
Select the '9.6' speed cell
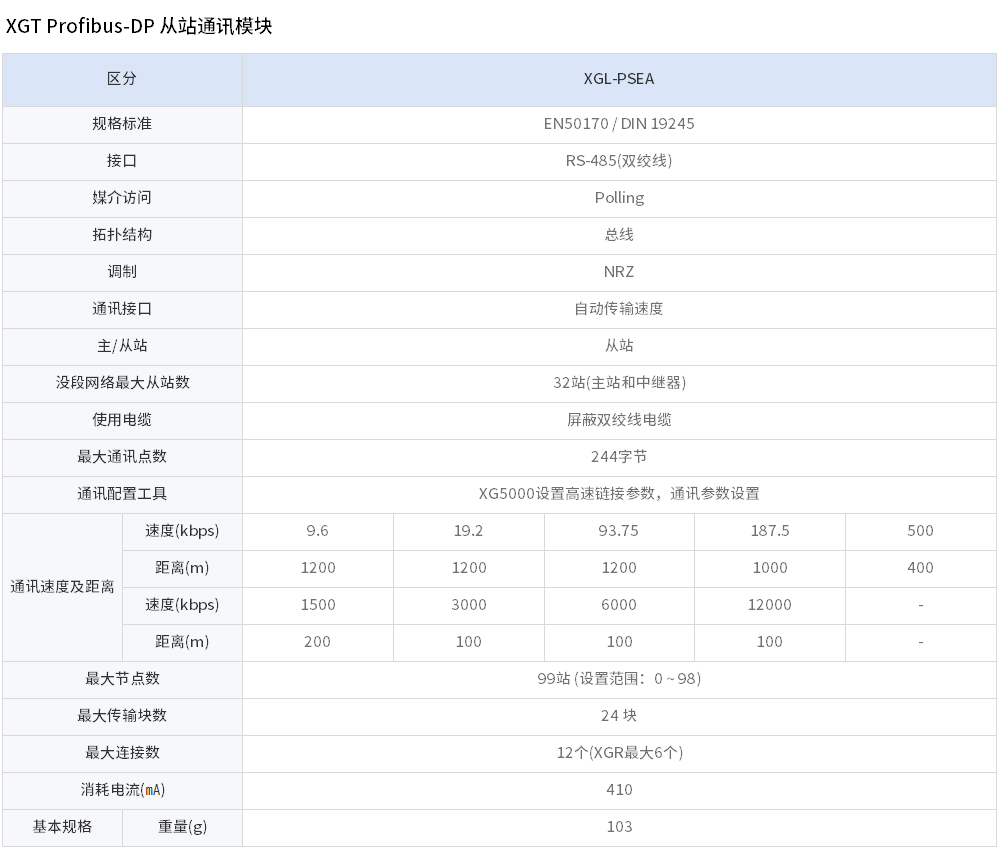click(318, 531)
